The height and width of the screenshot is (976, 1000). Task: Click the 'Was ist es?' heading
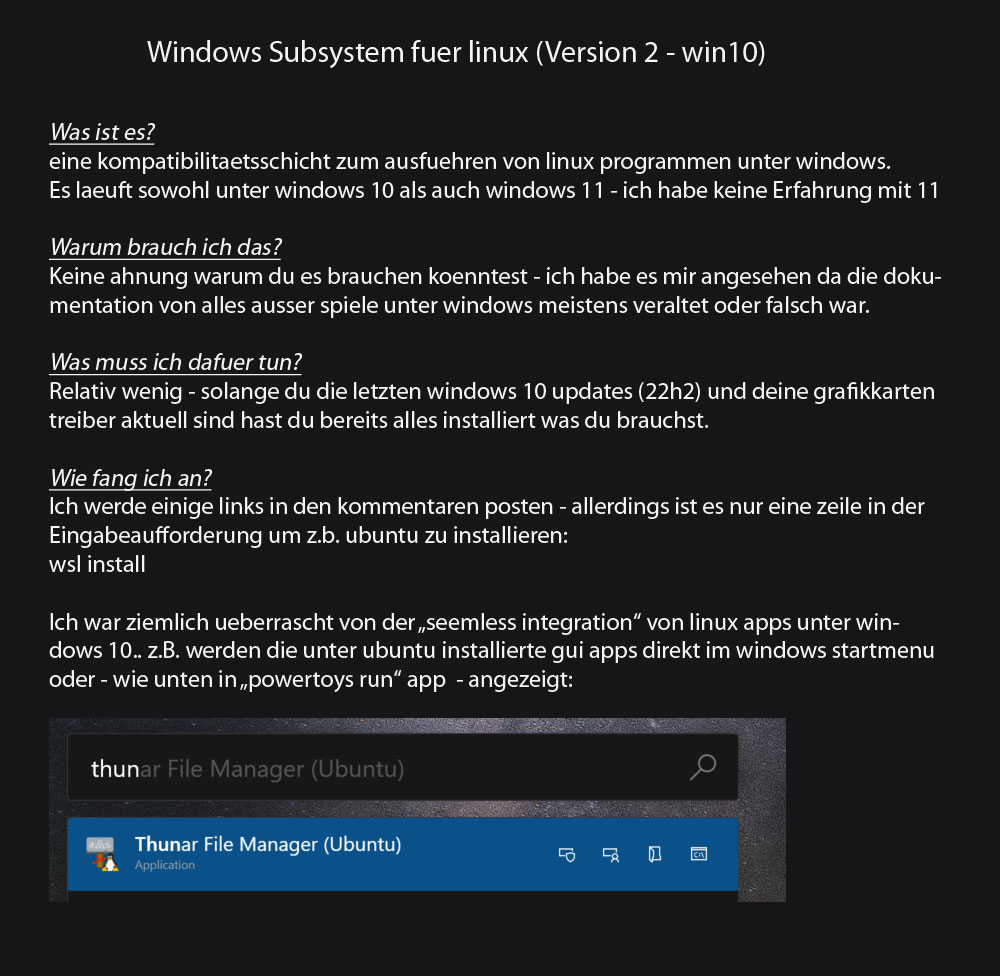pos(102,132)
